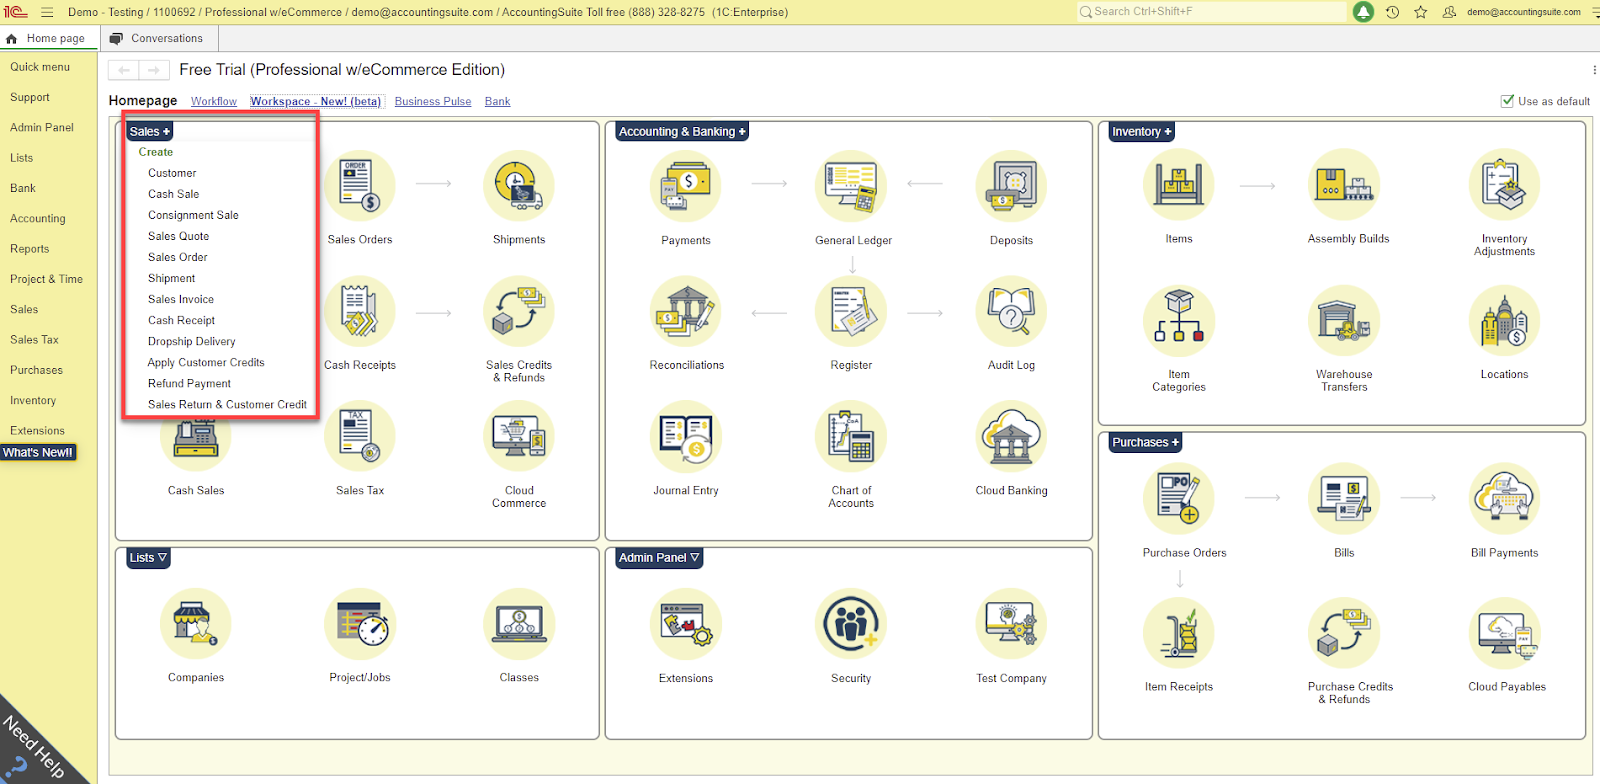Open Reports in the left sidebar

point(30,249)
